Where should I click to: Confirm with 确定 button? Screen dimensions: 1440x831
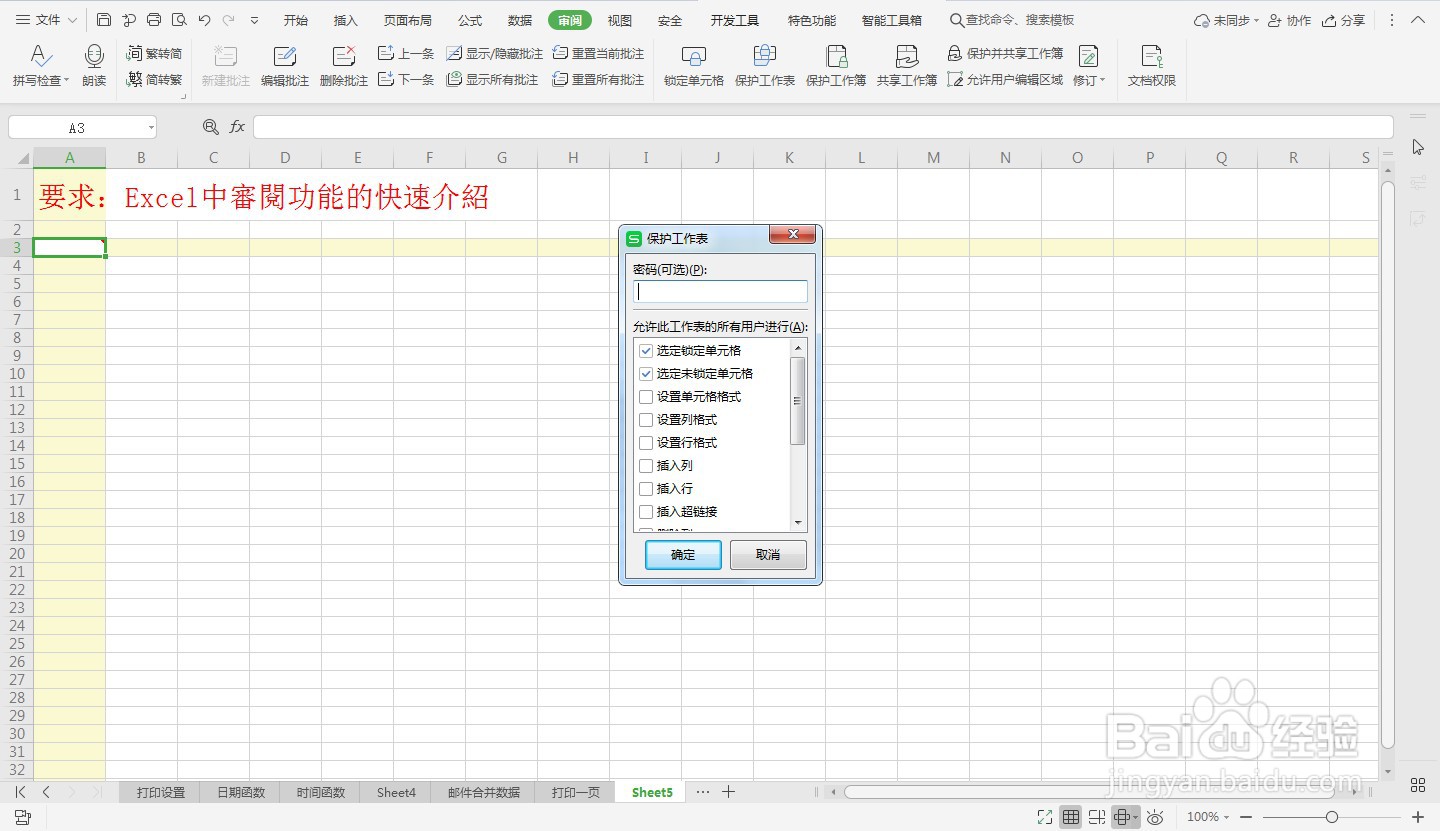[683, 555]
